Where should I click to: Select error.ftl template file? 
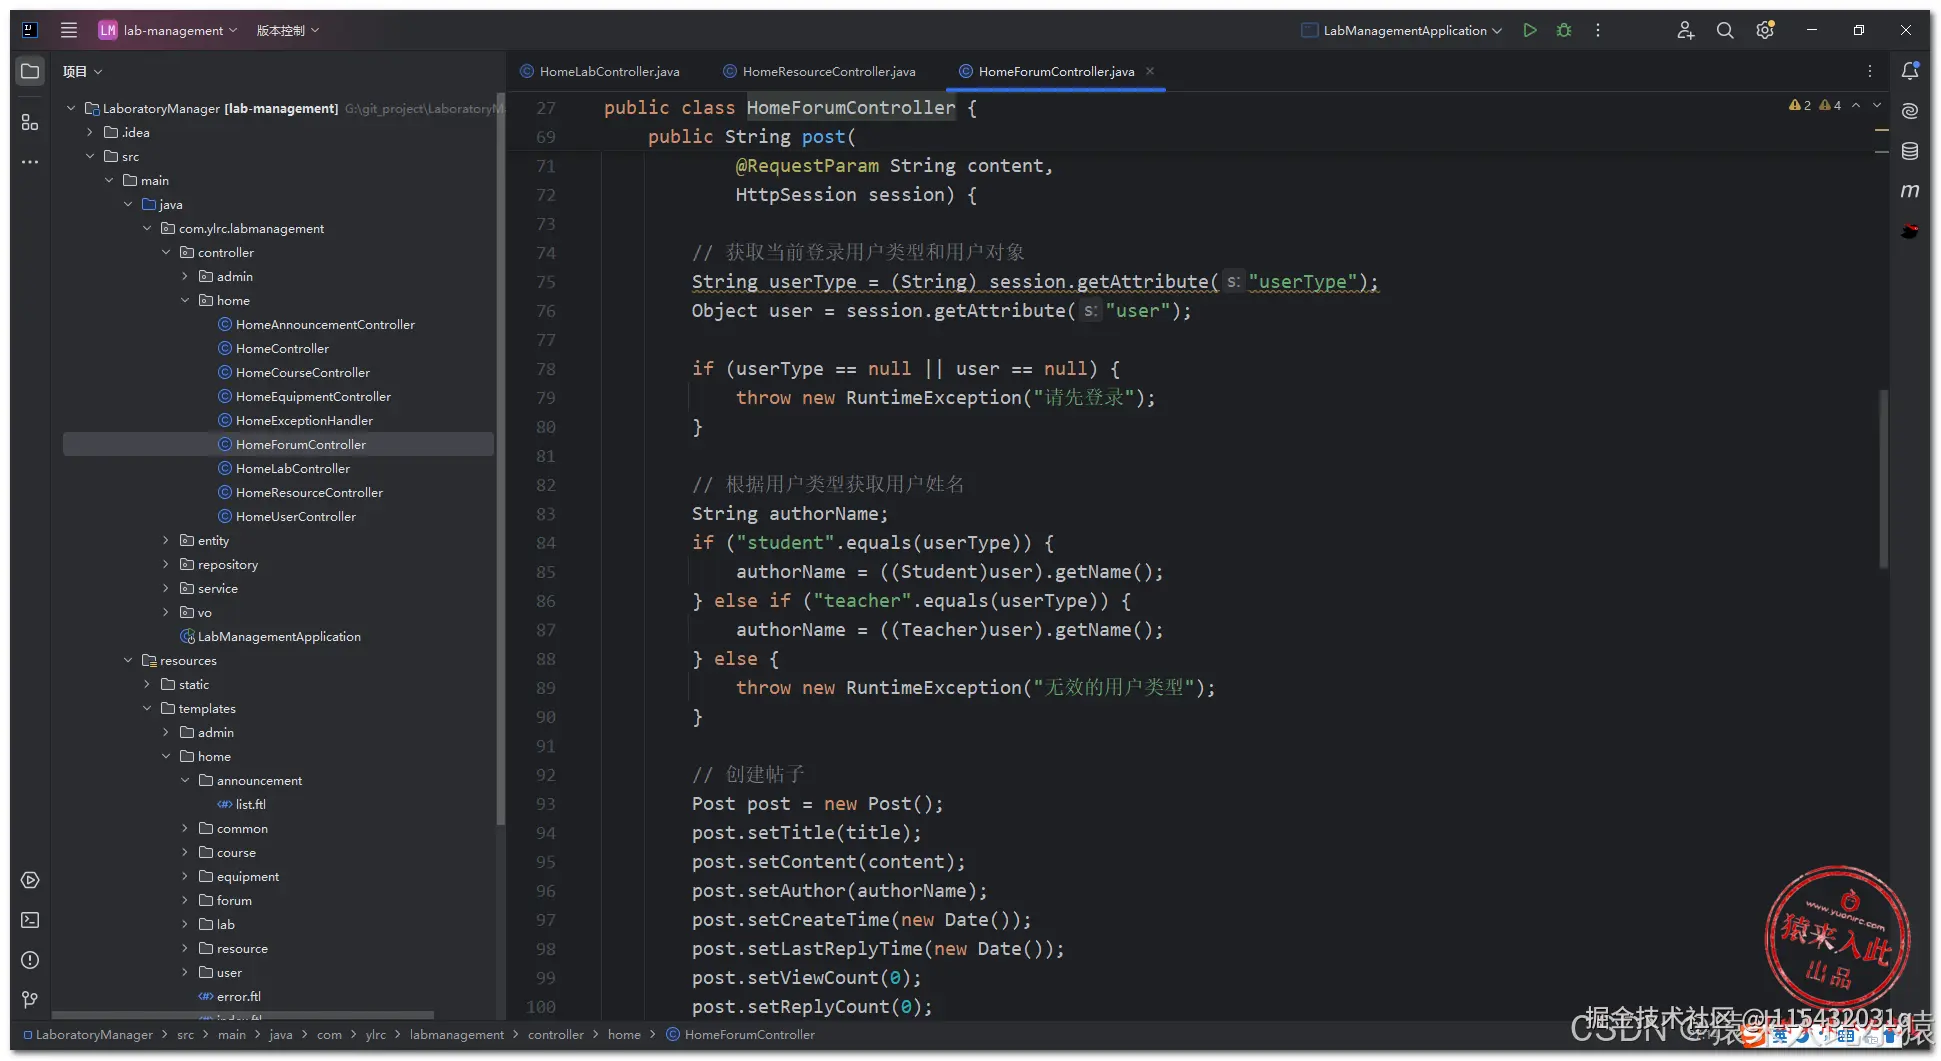pyautogui.click(x=230, y=996)
